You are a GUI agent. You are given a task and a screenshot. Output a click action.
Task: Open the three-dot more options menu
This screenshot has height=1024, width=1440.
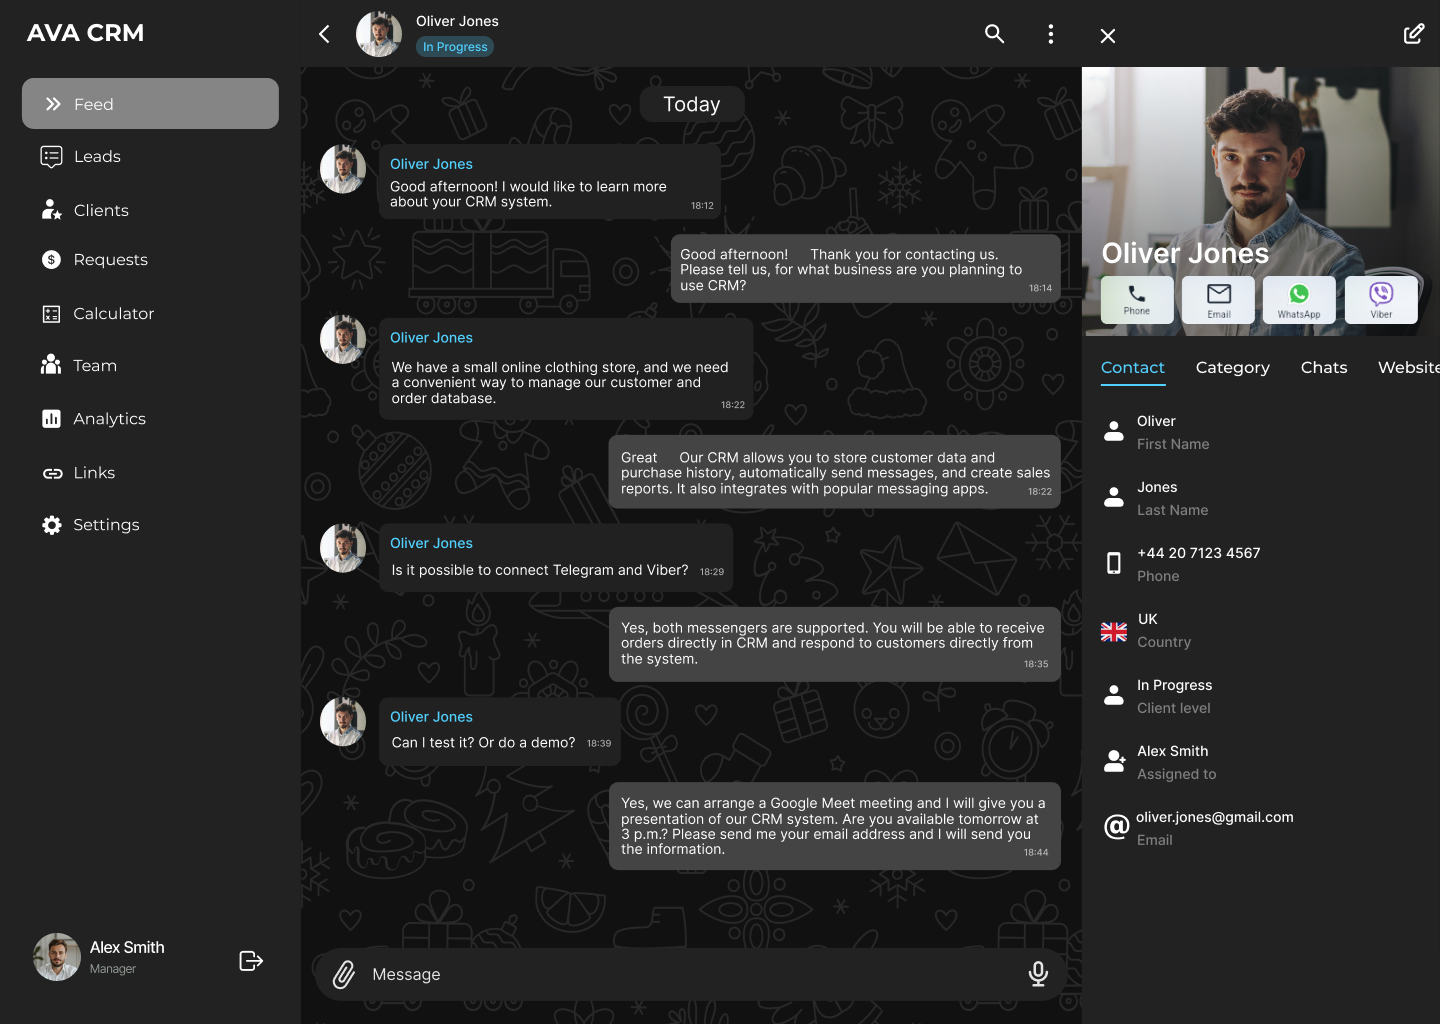click(x=1050, y=34)
